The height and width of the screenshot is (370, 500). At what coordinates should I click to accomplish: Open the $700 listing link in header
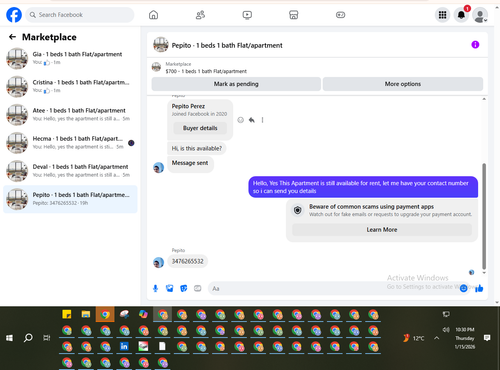point(206,71)
